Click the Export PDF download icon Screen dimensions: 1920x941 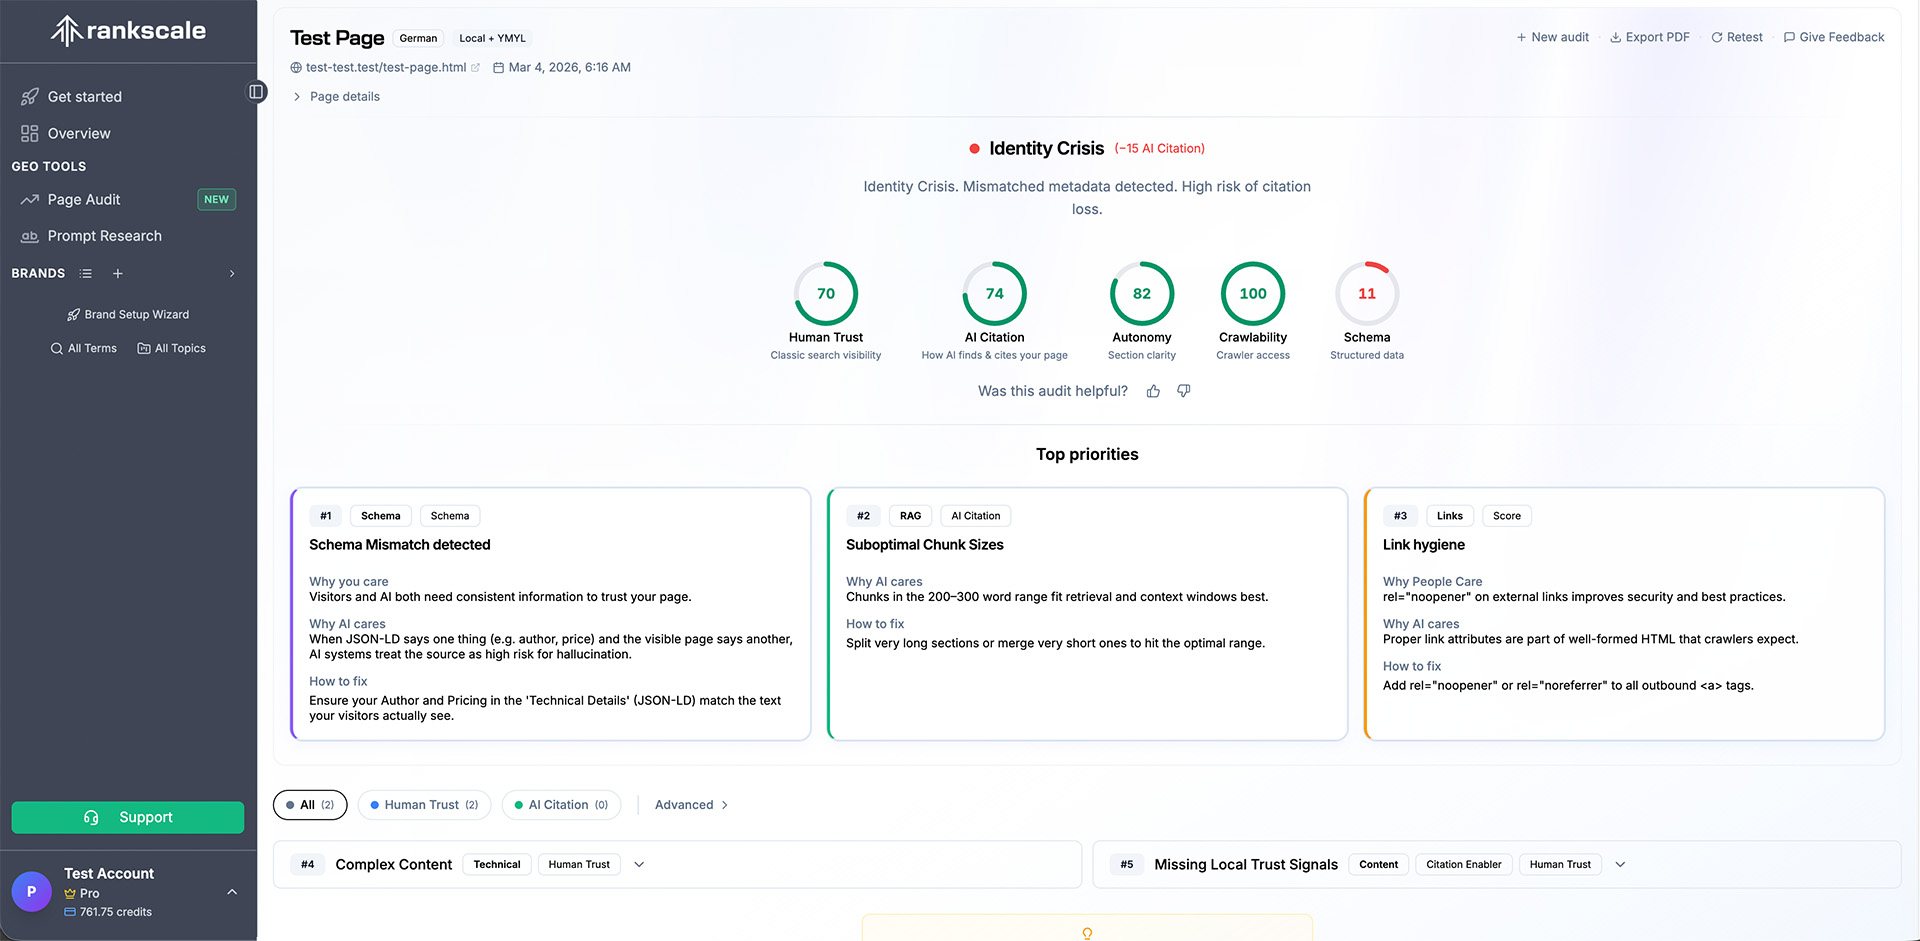point(1614,37)
